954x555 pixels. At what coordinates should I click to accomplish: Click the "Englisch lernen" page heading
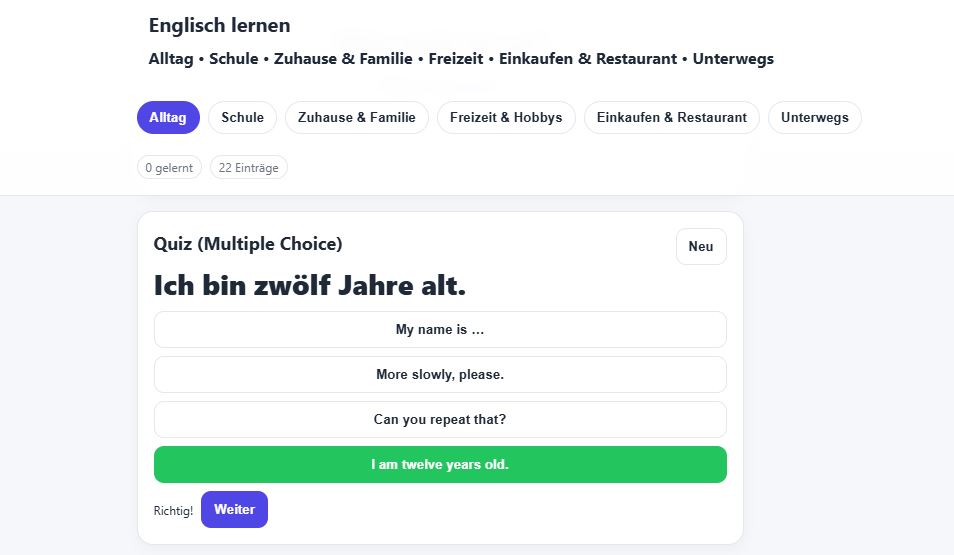pos(219,26)
